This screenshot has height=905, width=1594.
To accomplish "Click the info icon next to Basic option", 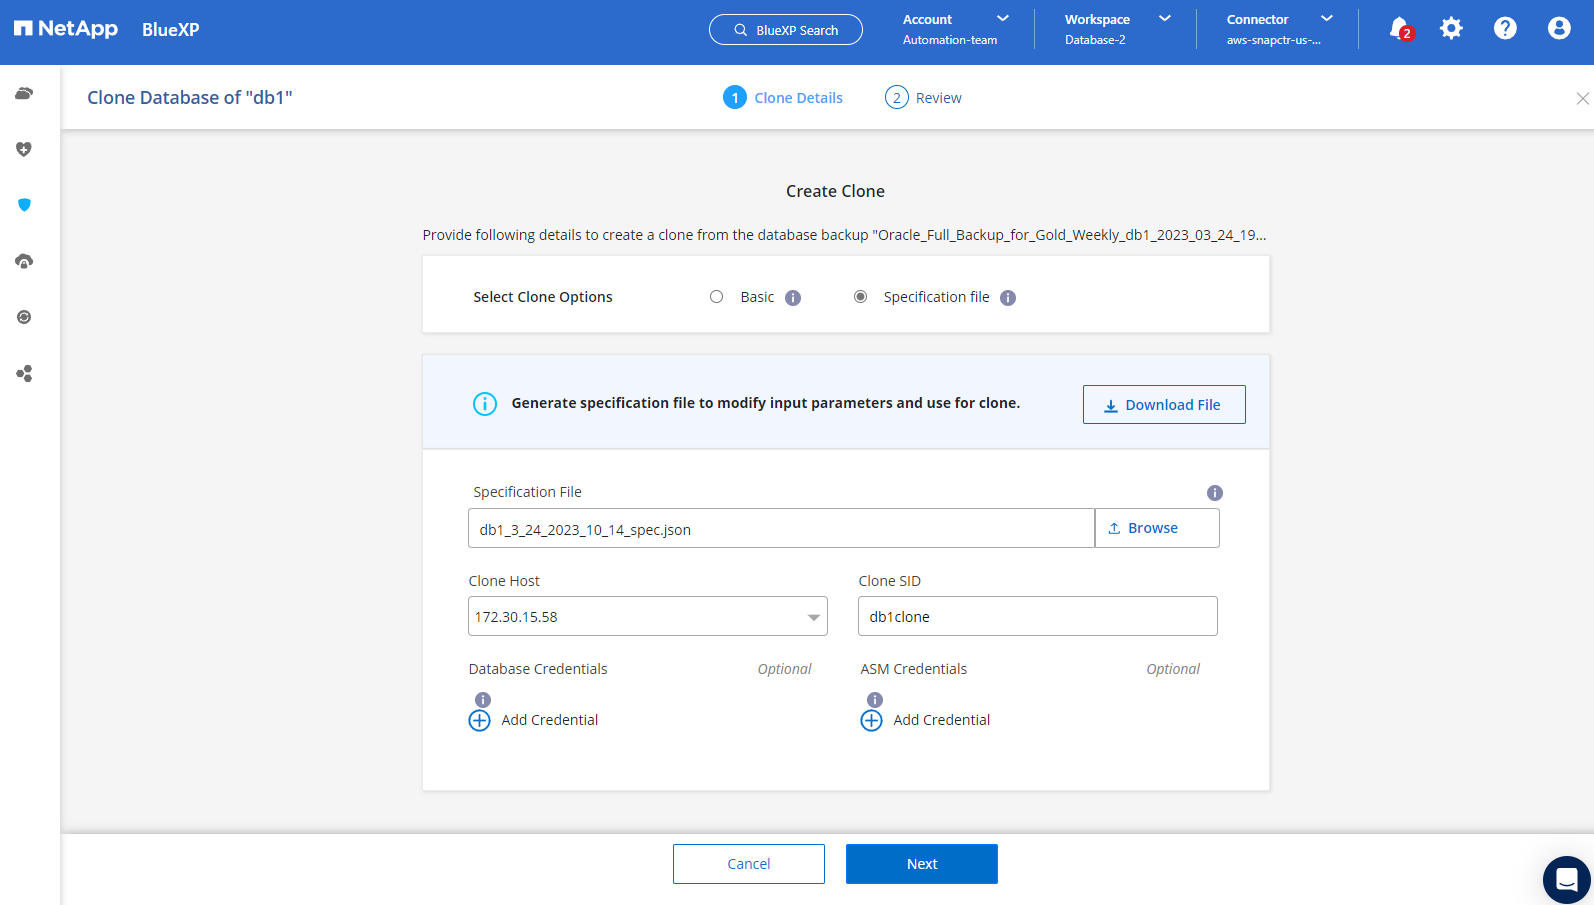I will 793,298.
